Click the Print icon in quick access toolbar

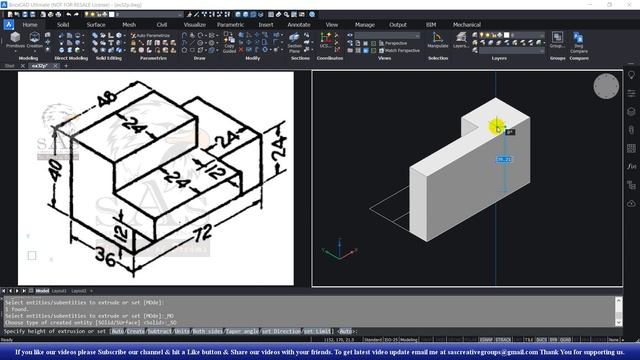pos(50,14)
